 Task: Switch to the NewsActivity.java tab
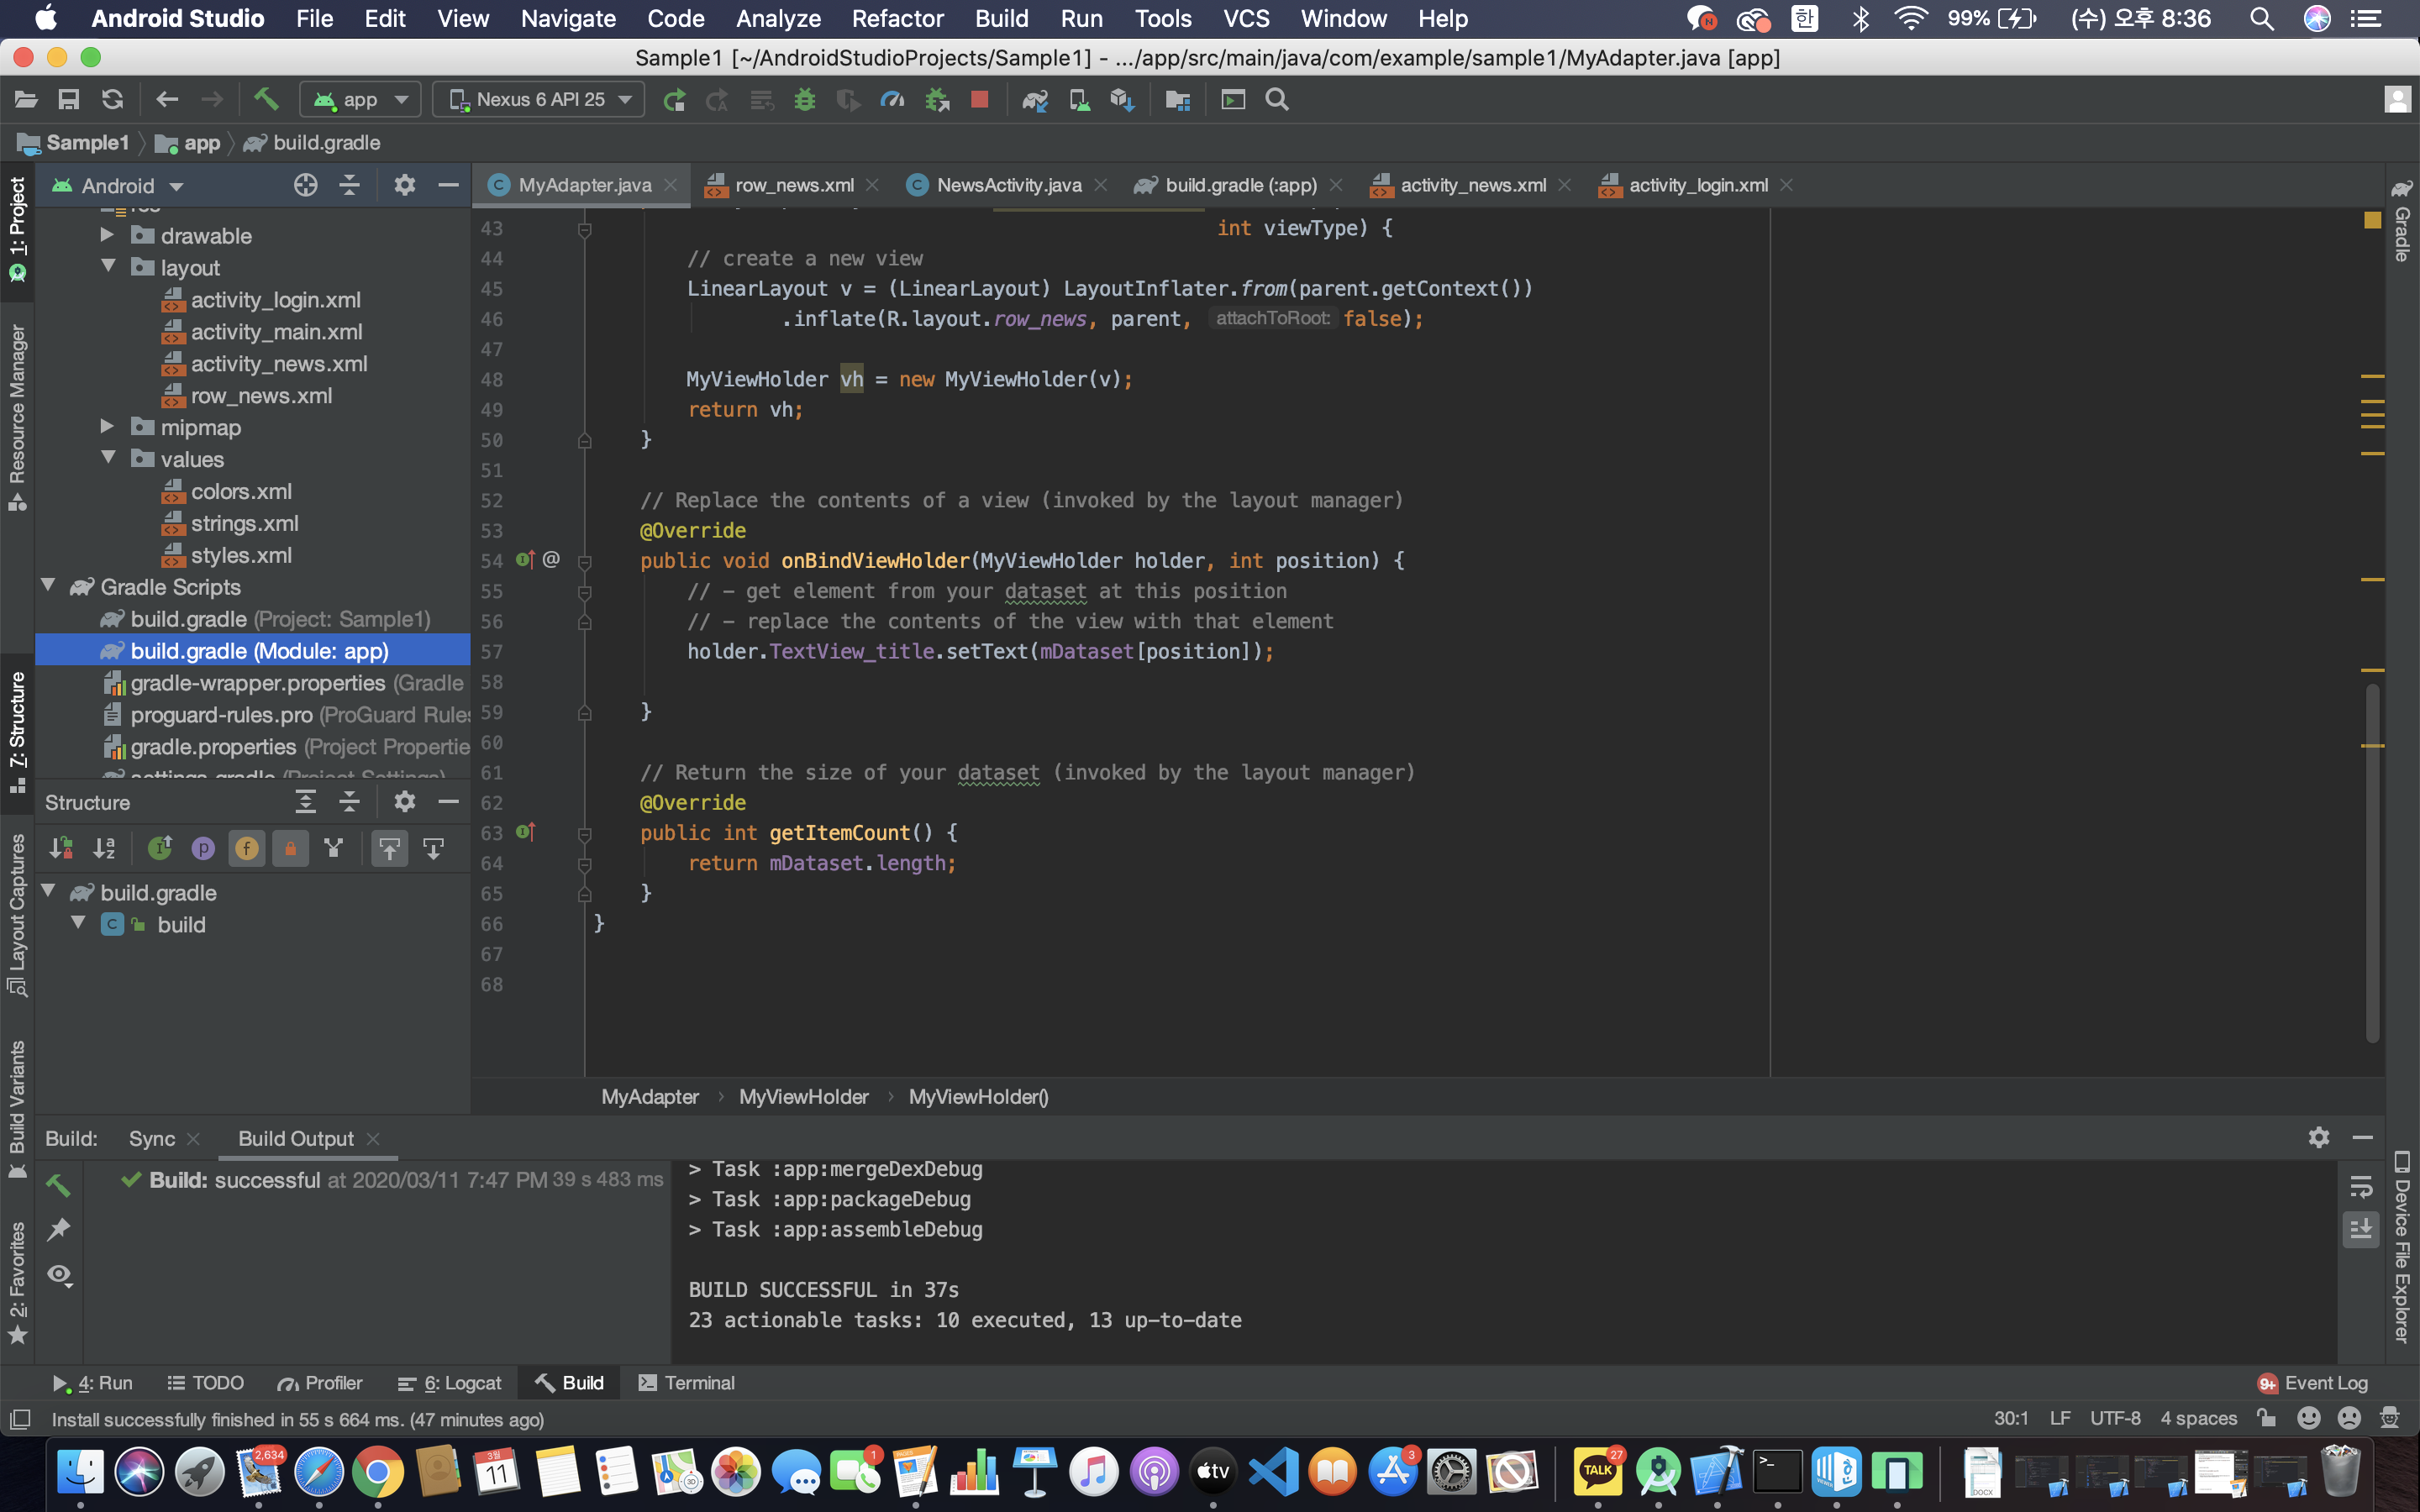[x=1007, y=185]
